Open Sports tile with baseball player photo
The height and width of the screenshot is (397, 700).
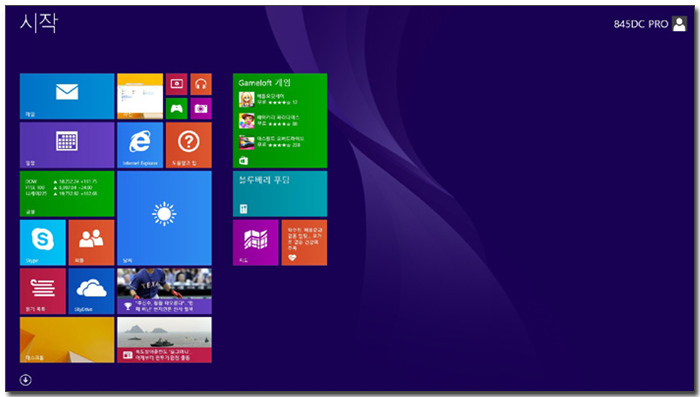tap(164, 291)
